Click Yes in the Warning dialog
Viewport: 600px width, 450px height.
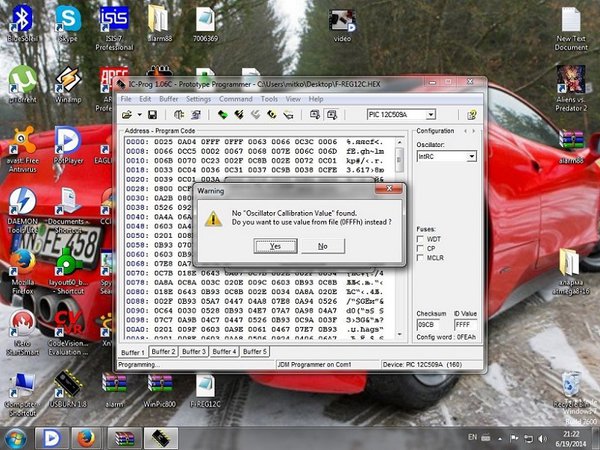click(276, 246)
